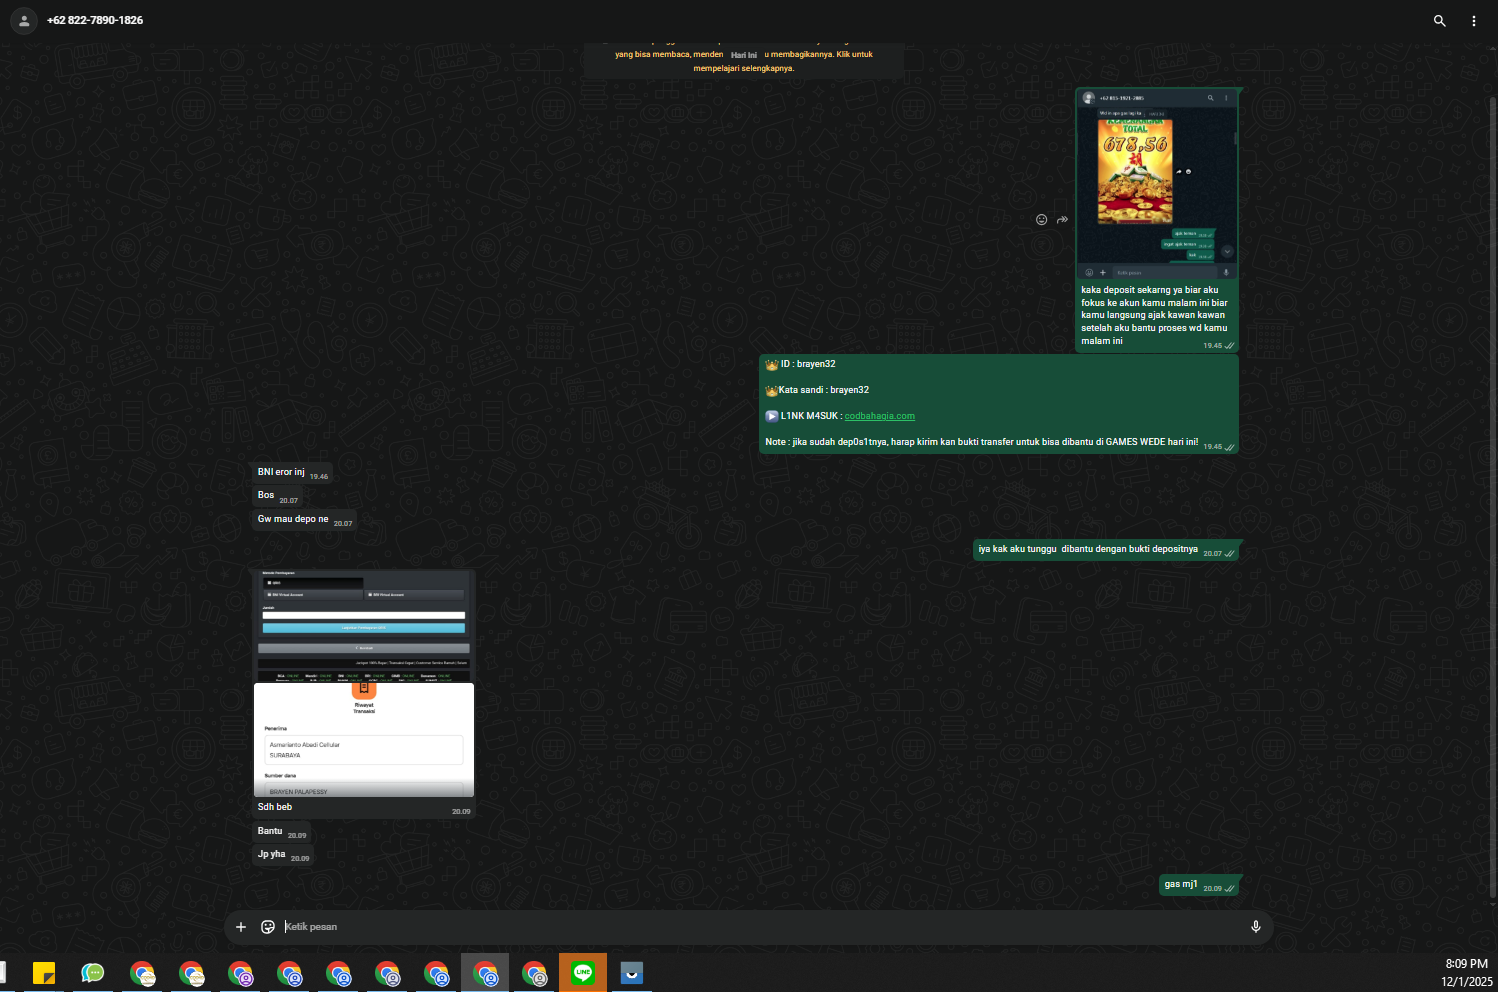Viewport: 1498px width, 992px height.
Task: Open LINE from the taskbar
Action: tap(583, 972)
